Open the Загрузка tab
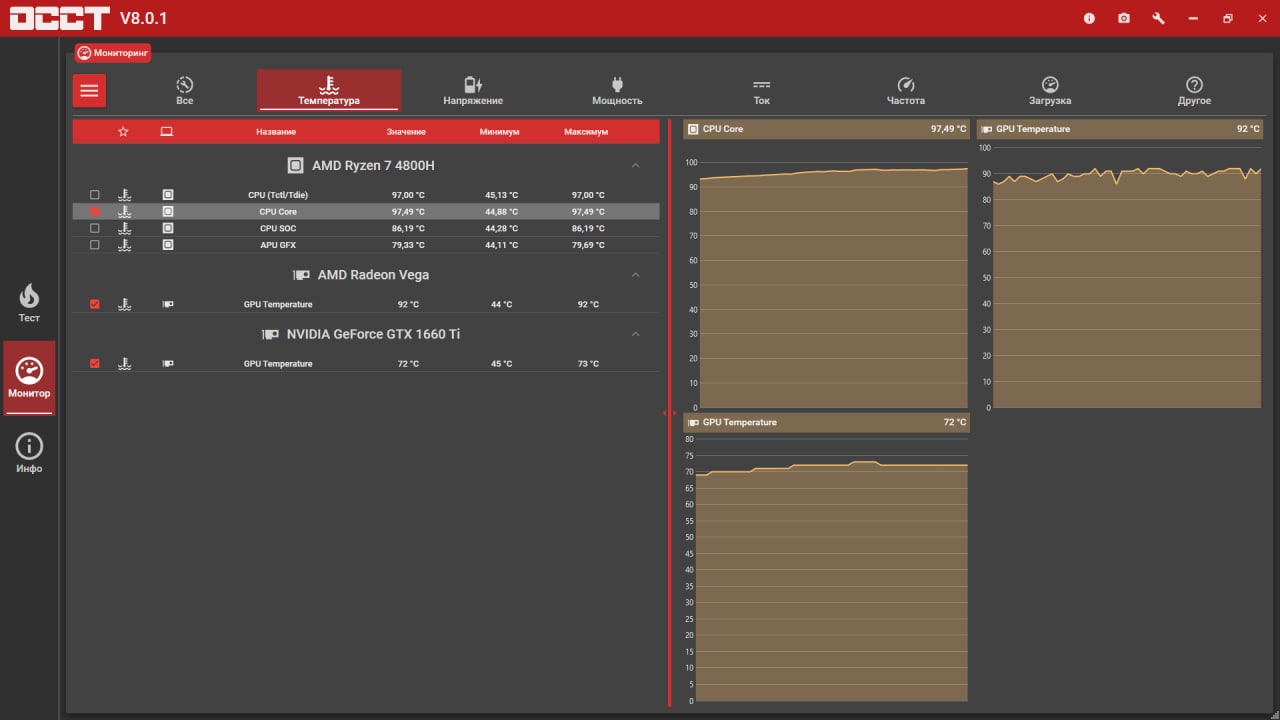 [x=1050, y=90]
